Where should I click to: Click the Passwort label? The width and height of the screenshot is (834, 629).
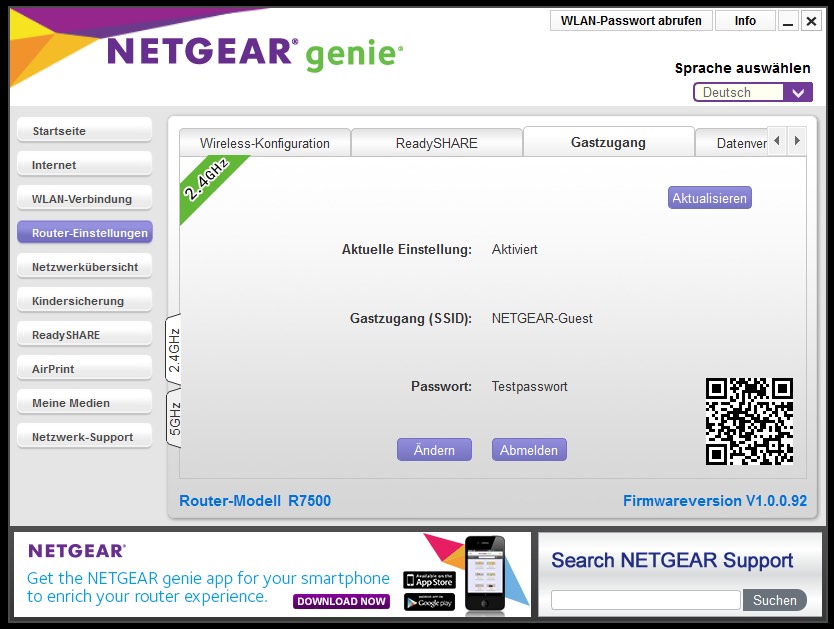coord(441,386)
